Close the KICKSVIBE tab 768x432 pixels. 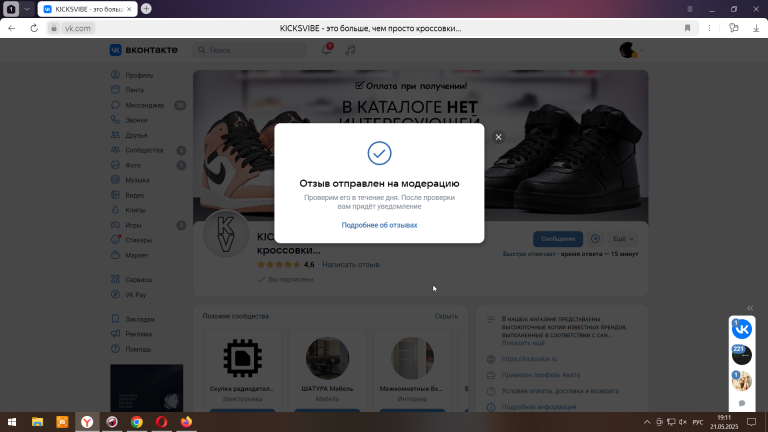pos(129,9)
